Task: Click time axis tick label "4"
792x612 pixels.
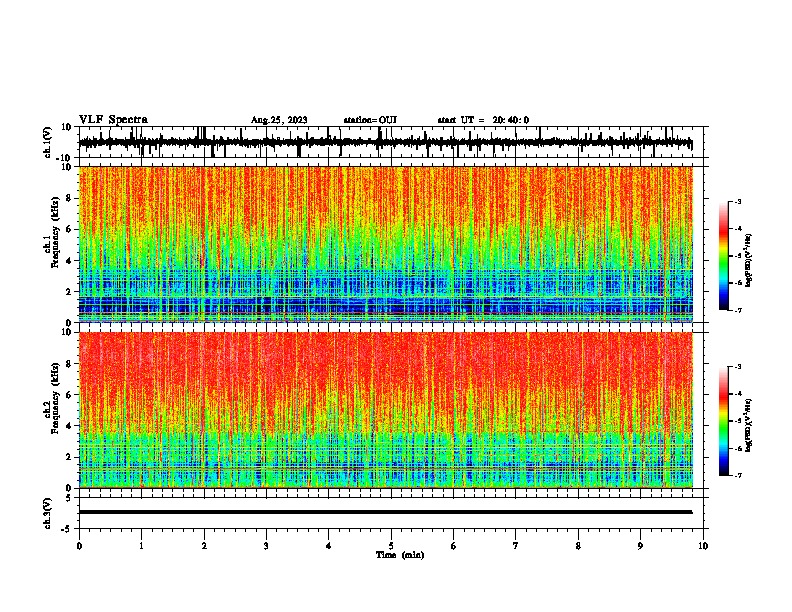Action: 329,546
